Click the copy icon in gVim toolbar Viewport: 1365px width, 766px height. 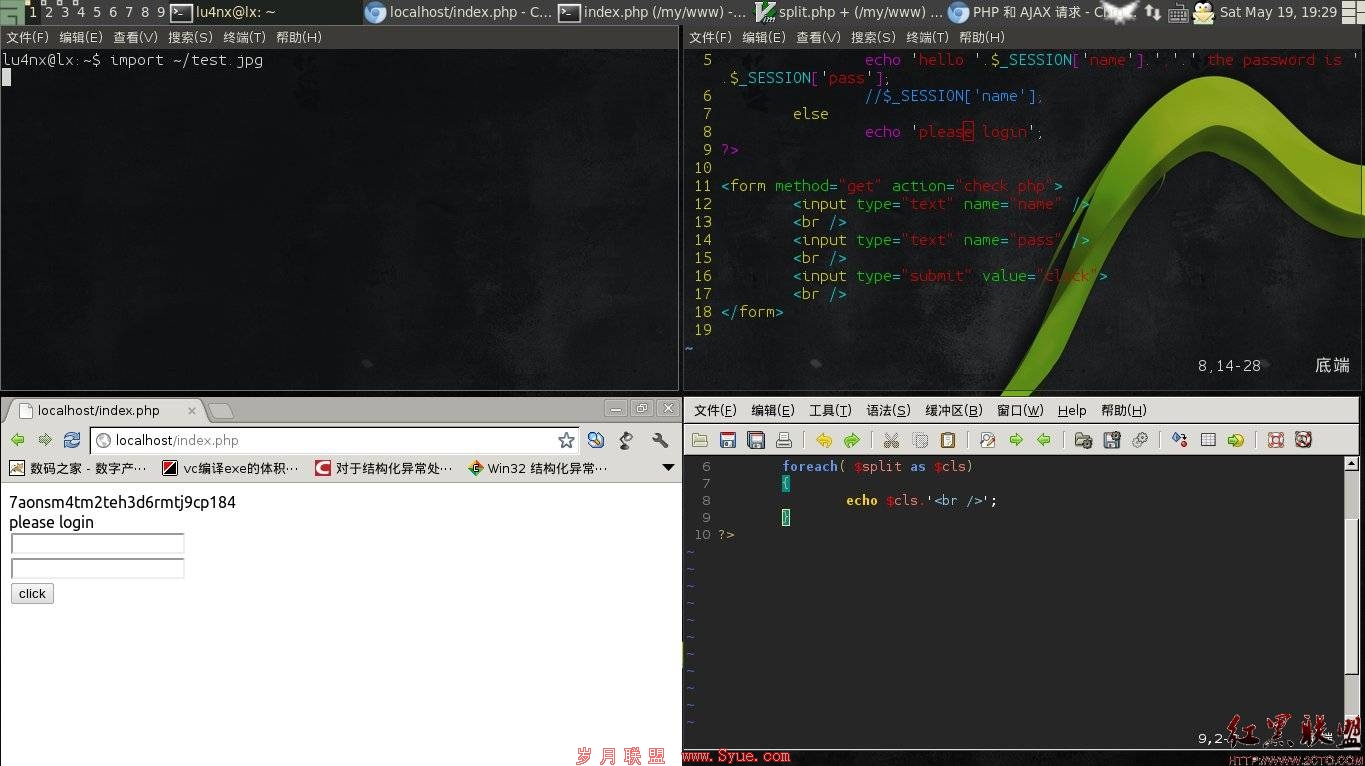pyautogui.click(x=920, y=440)
